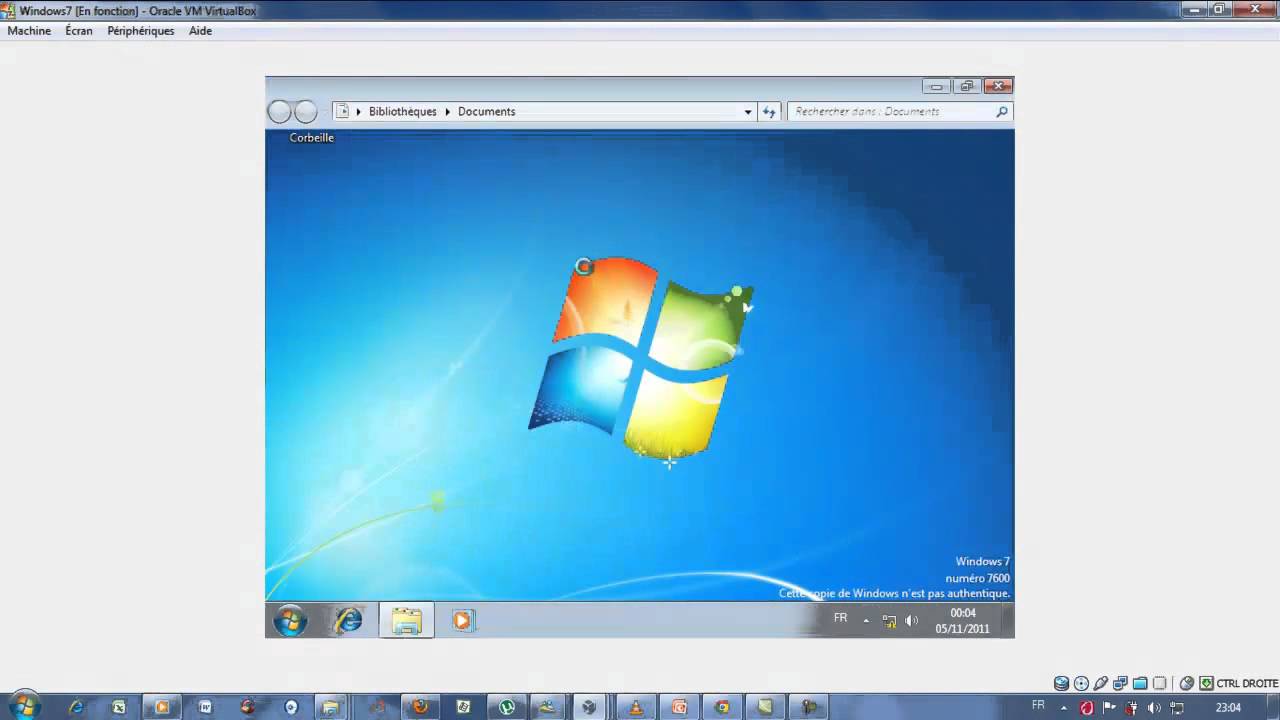Expand the address bar history dropdown
Screen dimensions: 1280x720
tap(748, 112)
